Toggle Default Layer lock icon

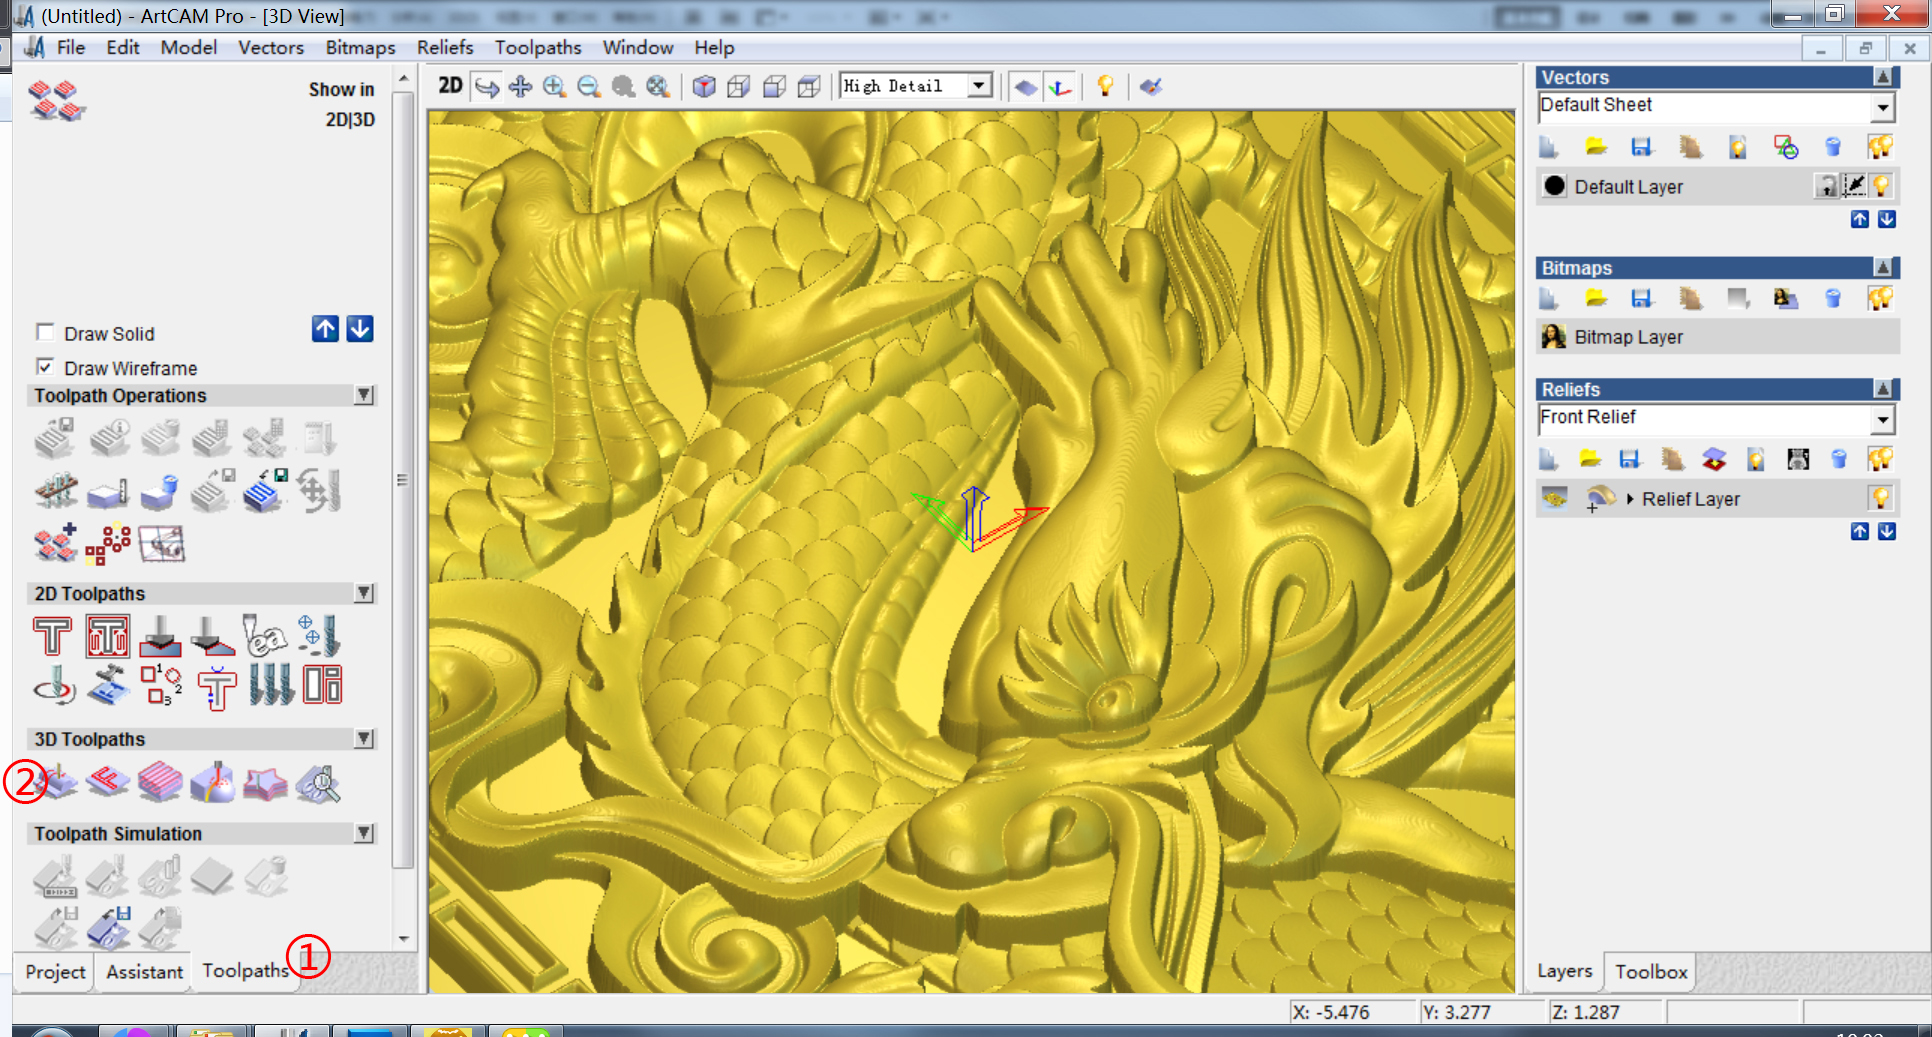pyautogui.click(x=1827, y=185)
